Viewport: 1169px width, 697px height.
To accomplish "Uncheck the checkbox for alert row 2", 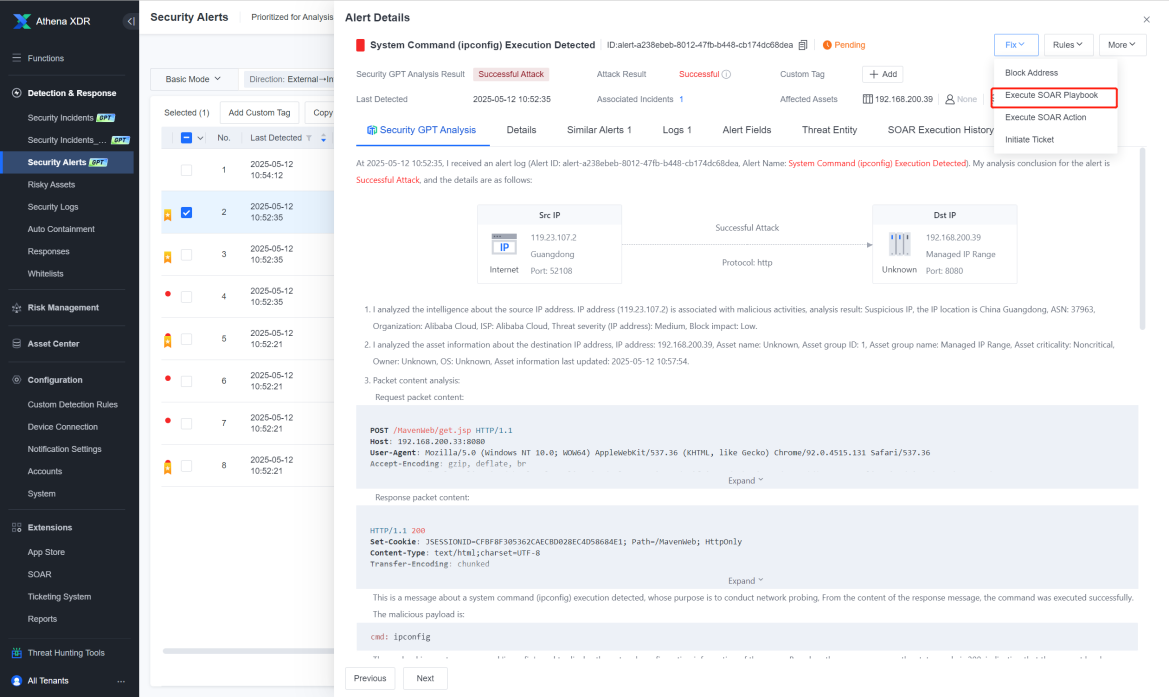I will point(186,212).
